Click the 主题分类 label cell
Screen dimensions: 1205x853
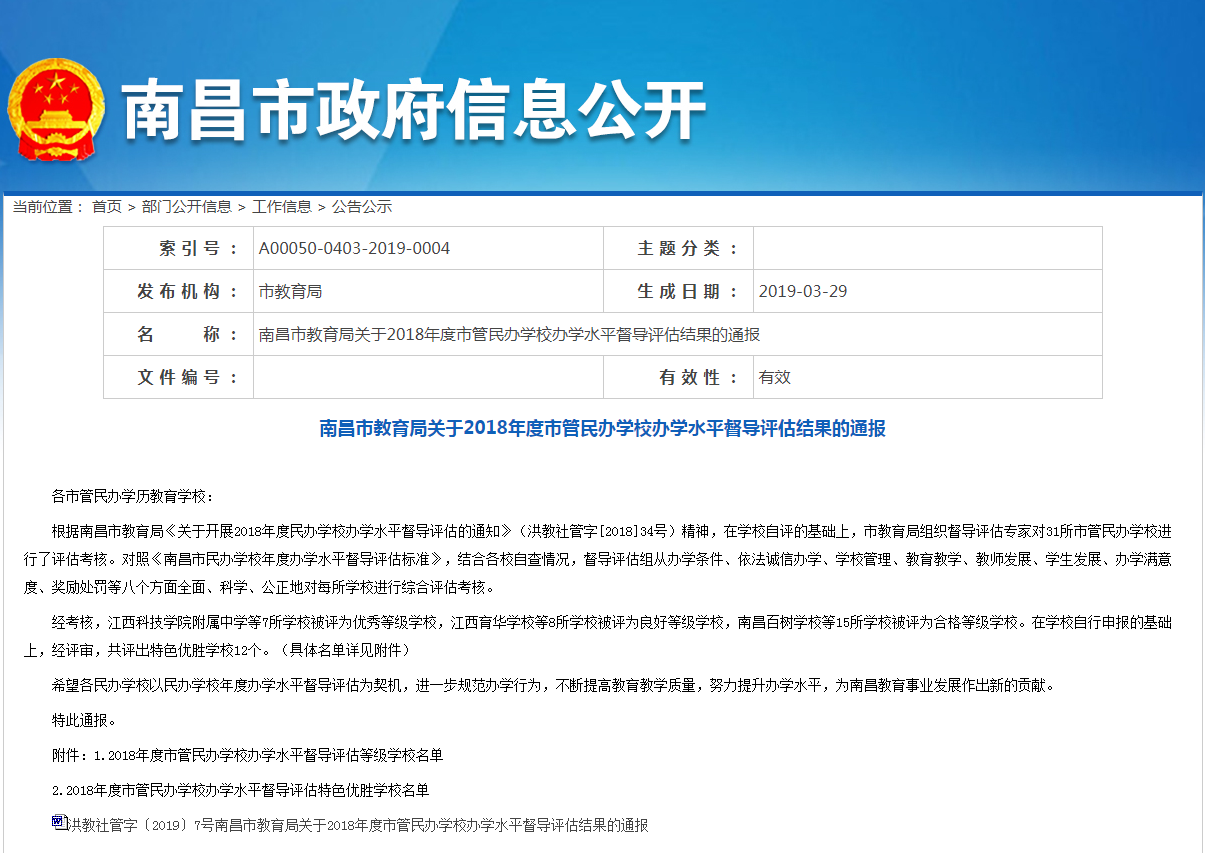point(679,248)
